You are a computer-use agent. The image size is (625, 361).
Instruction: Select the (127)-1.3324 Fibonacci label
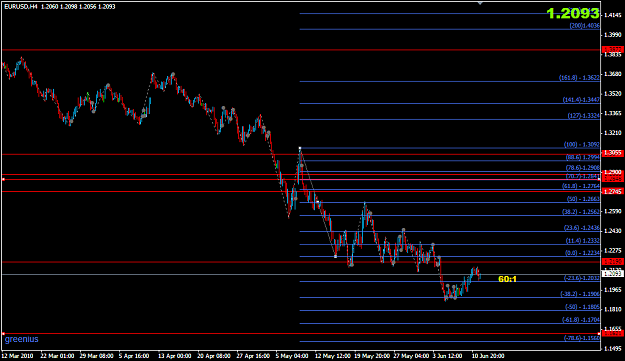click(x=584, y=116)
